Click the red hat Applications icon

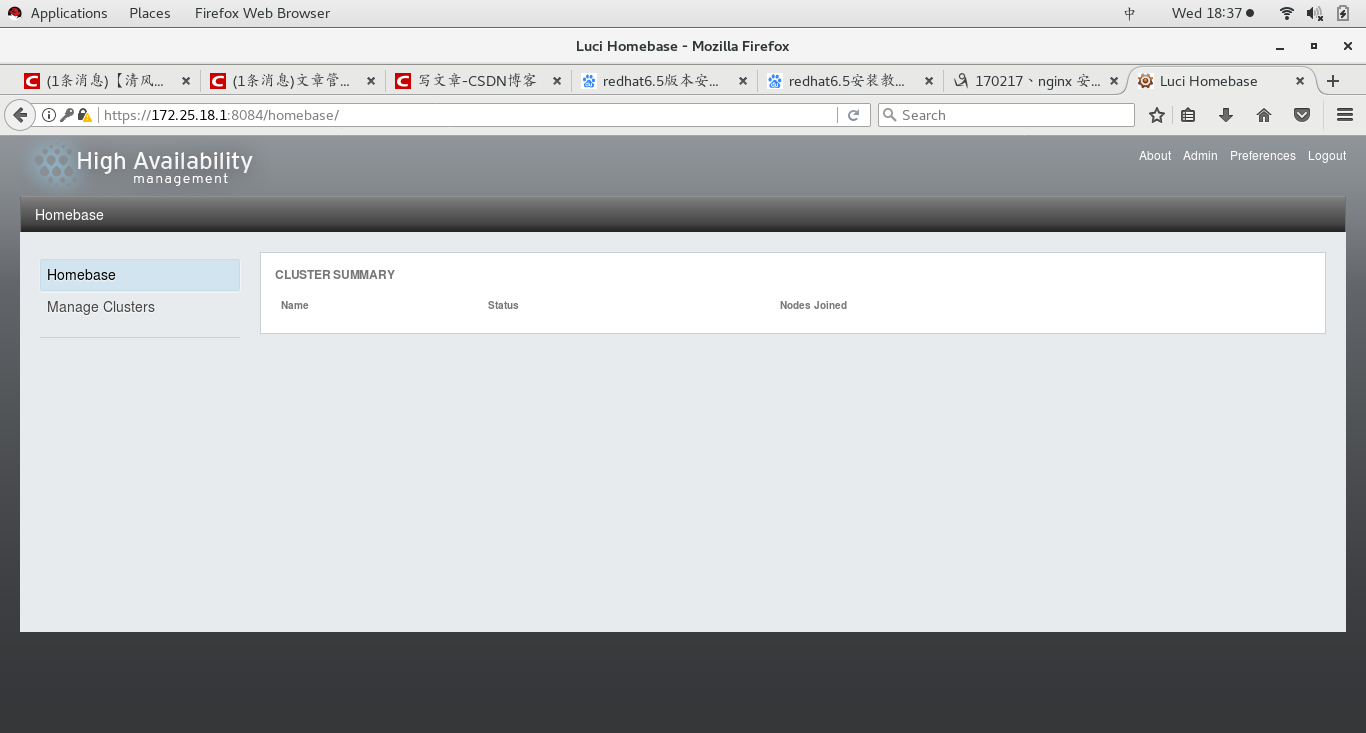pyautogui.click(x=15, y=13)
